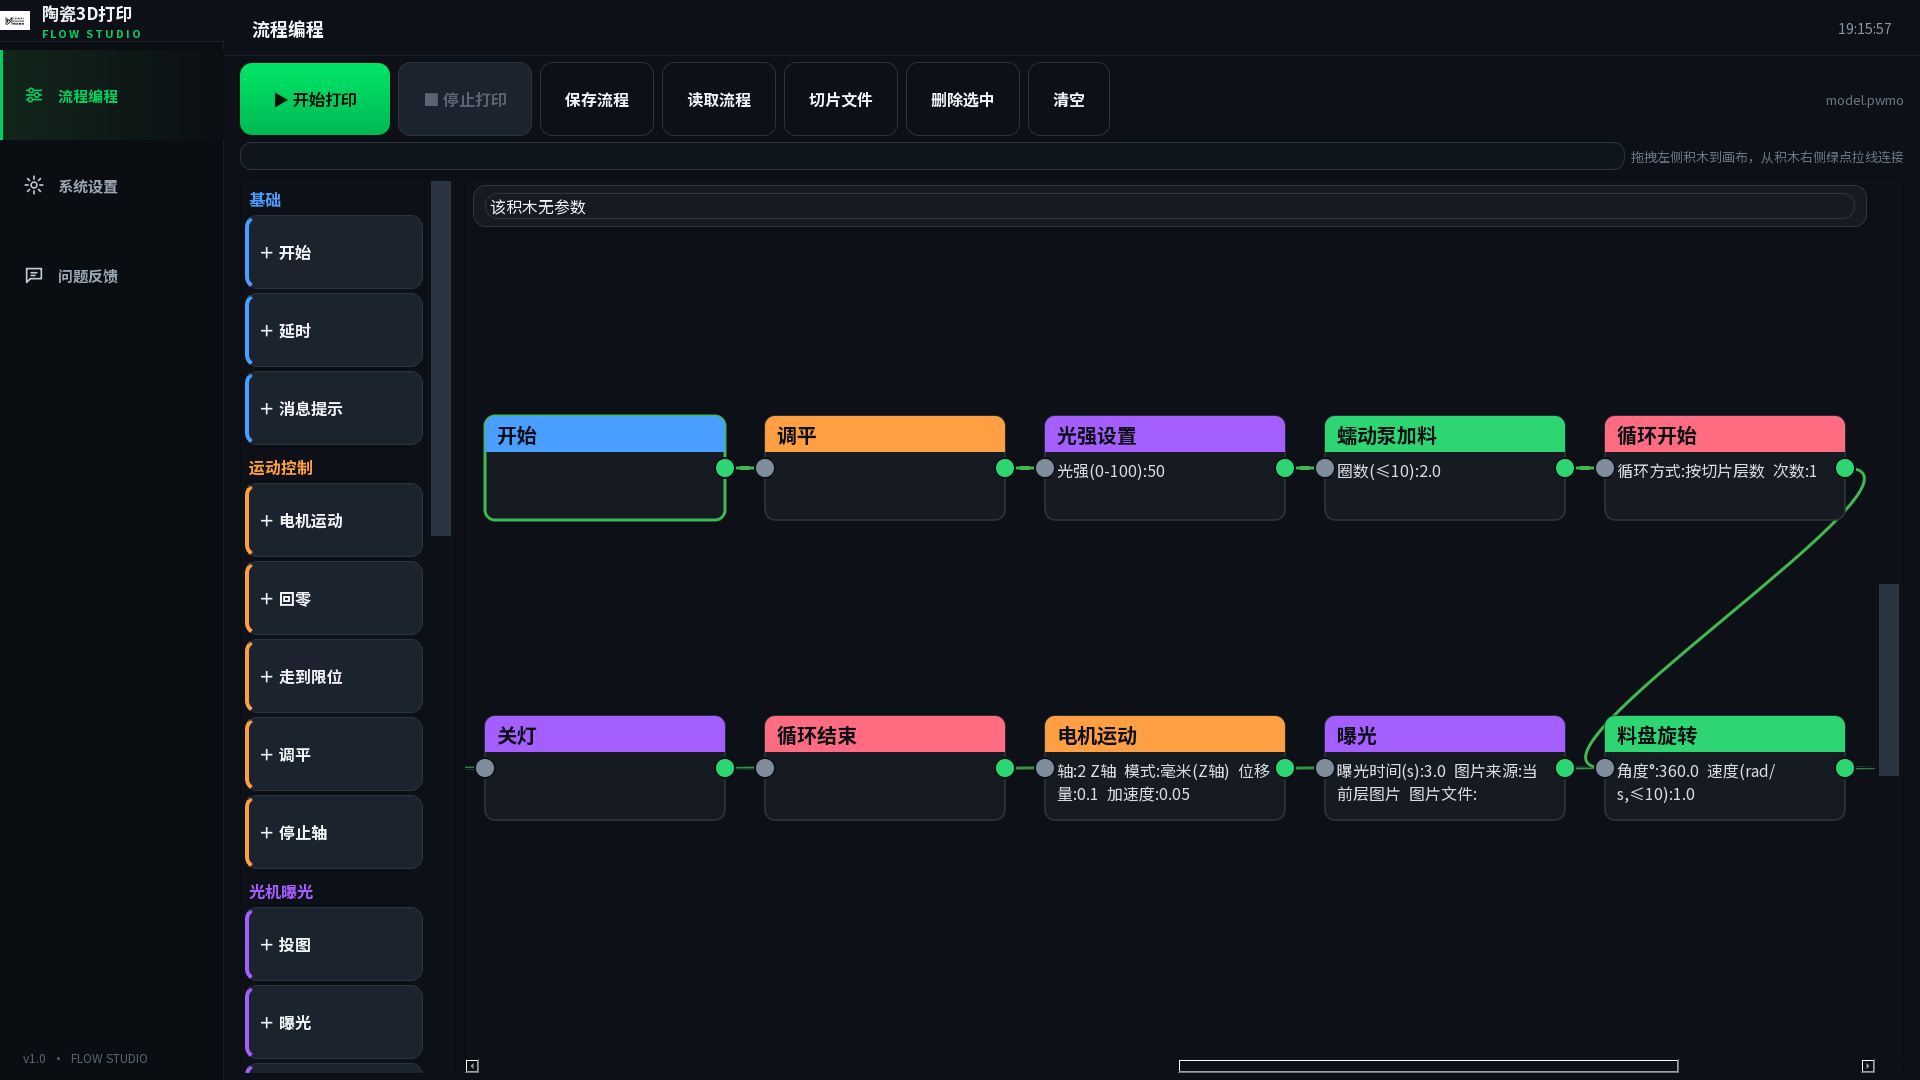
Task: Click the canvas horizontal scrollbar thumb
Action: [1428, 1066]
